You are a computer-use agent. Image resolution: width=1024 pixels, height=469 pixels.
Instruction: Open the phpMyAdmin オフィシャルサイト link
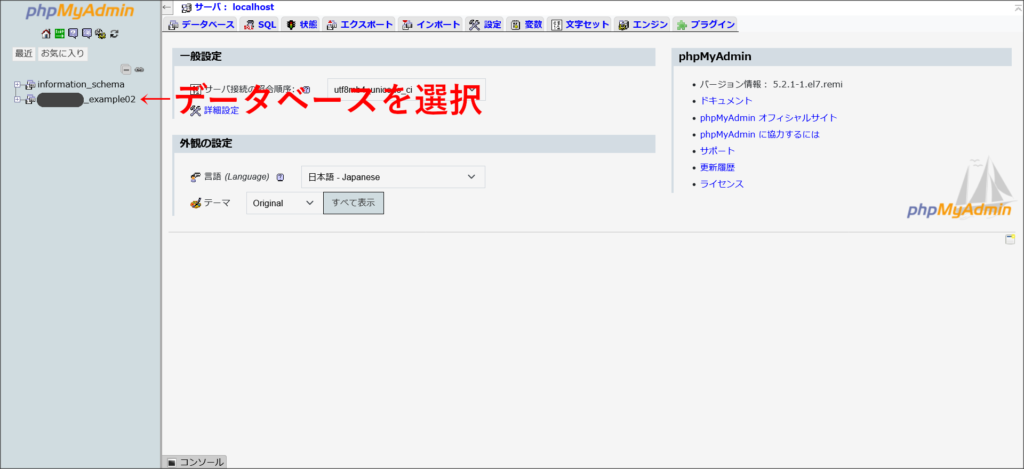pos(769,118)
